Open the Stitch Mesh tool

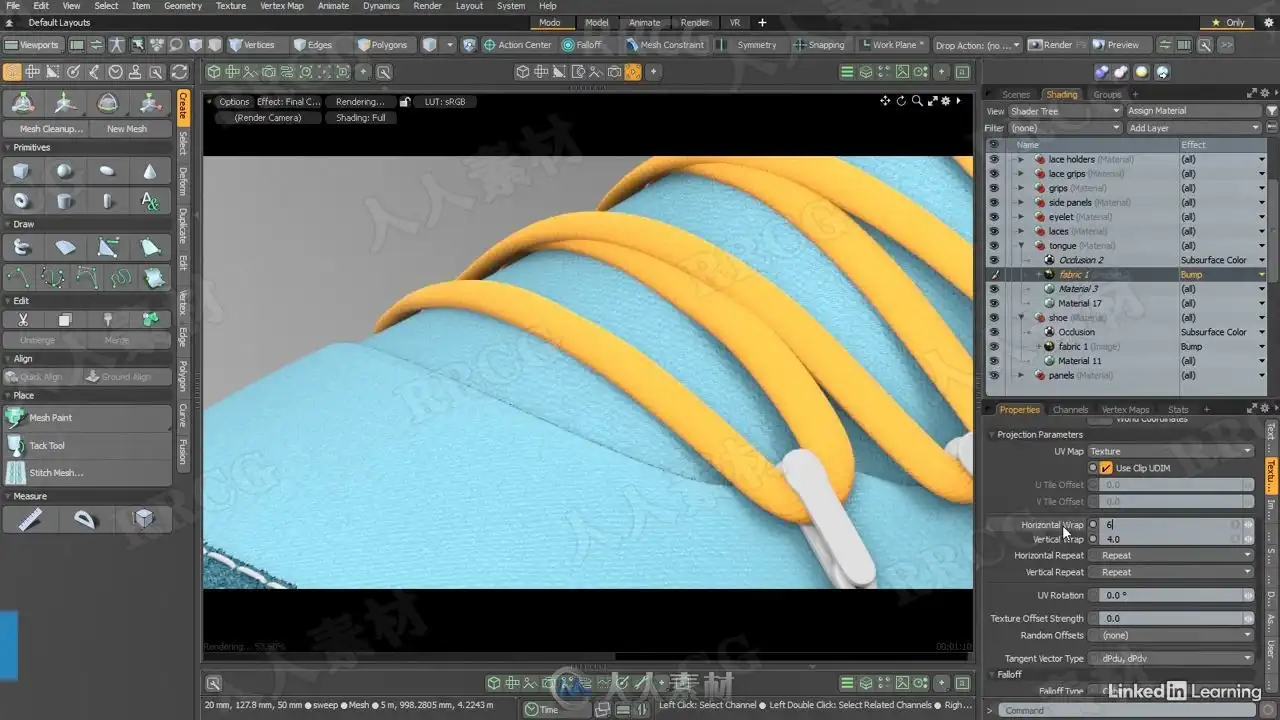88,473
